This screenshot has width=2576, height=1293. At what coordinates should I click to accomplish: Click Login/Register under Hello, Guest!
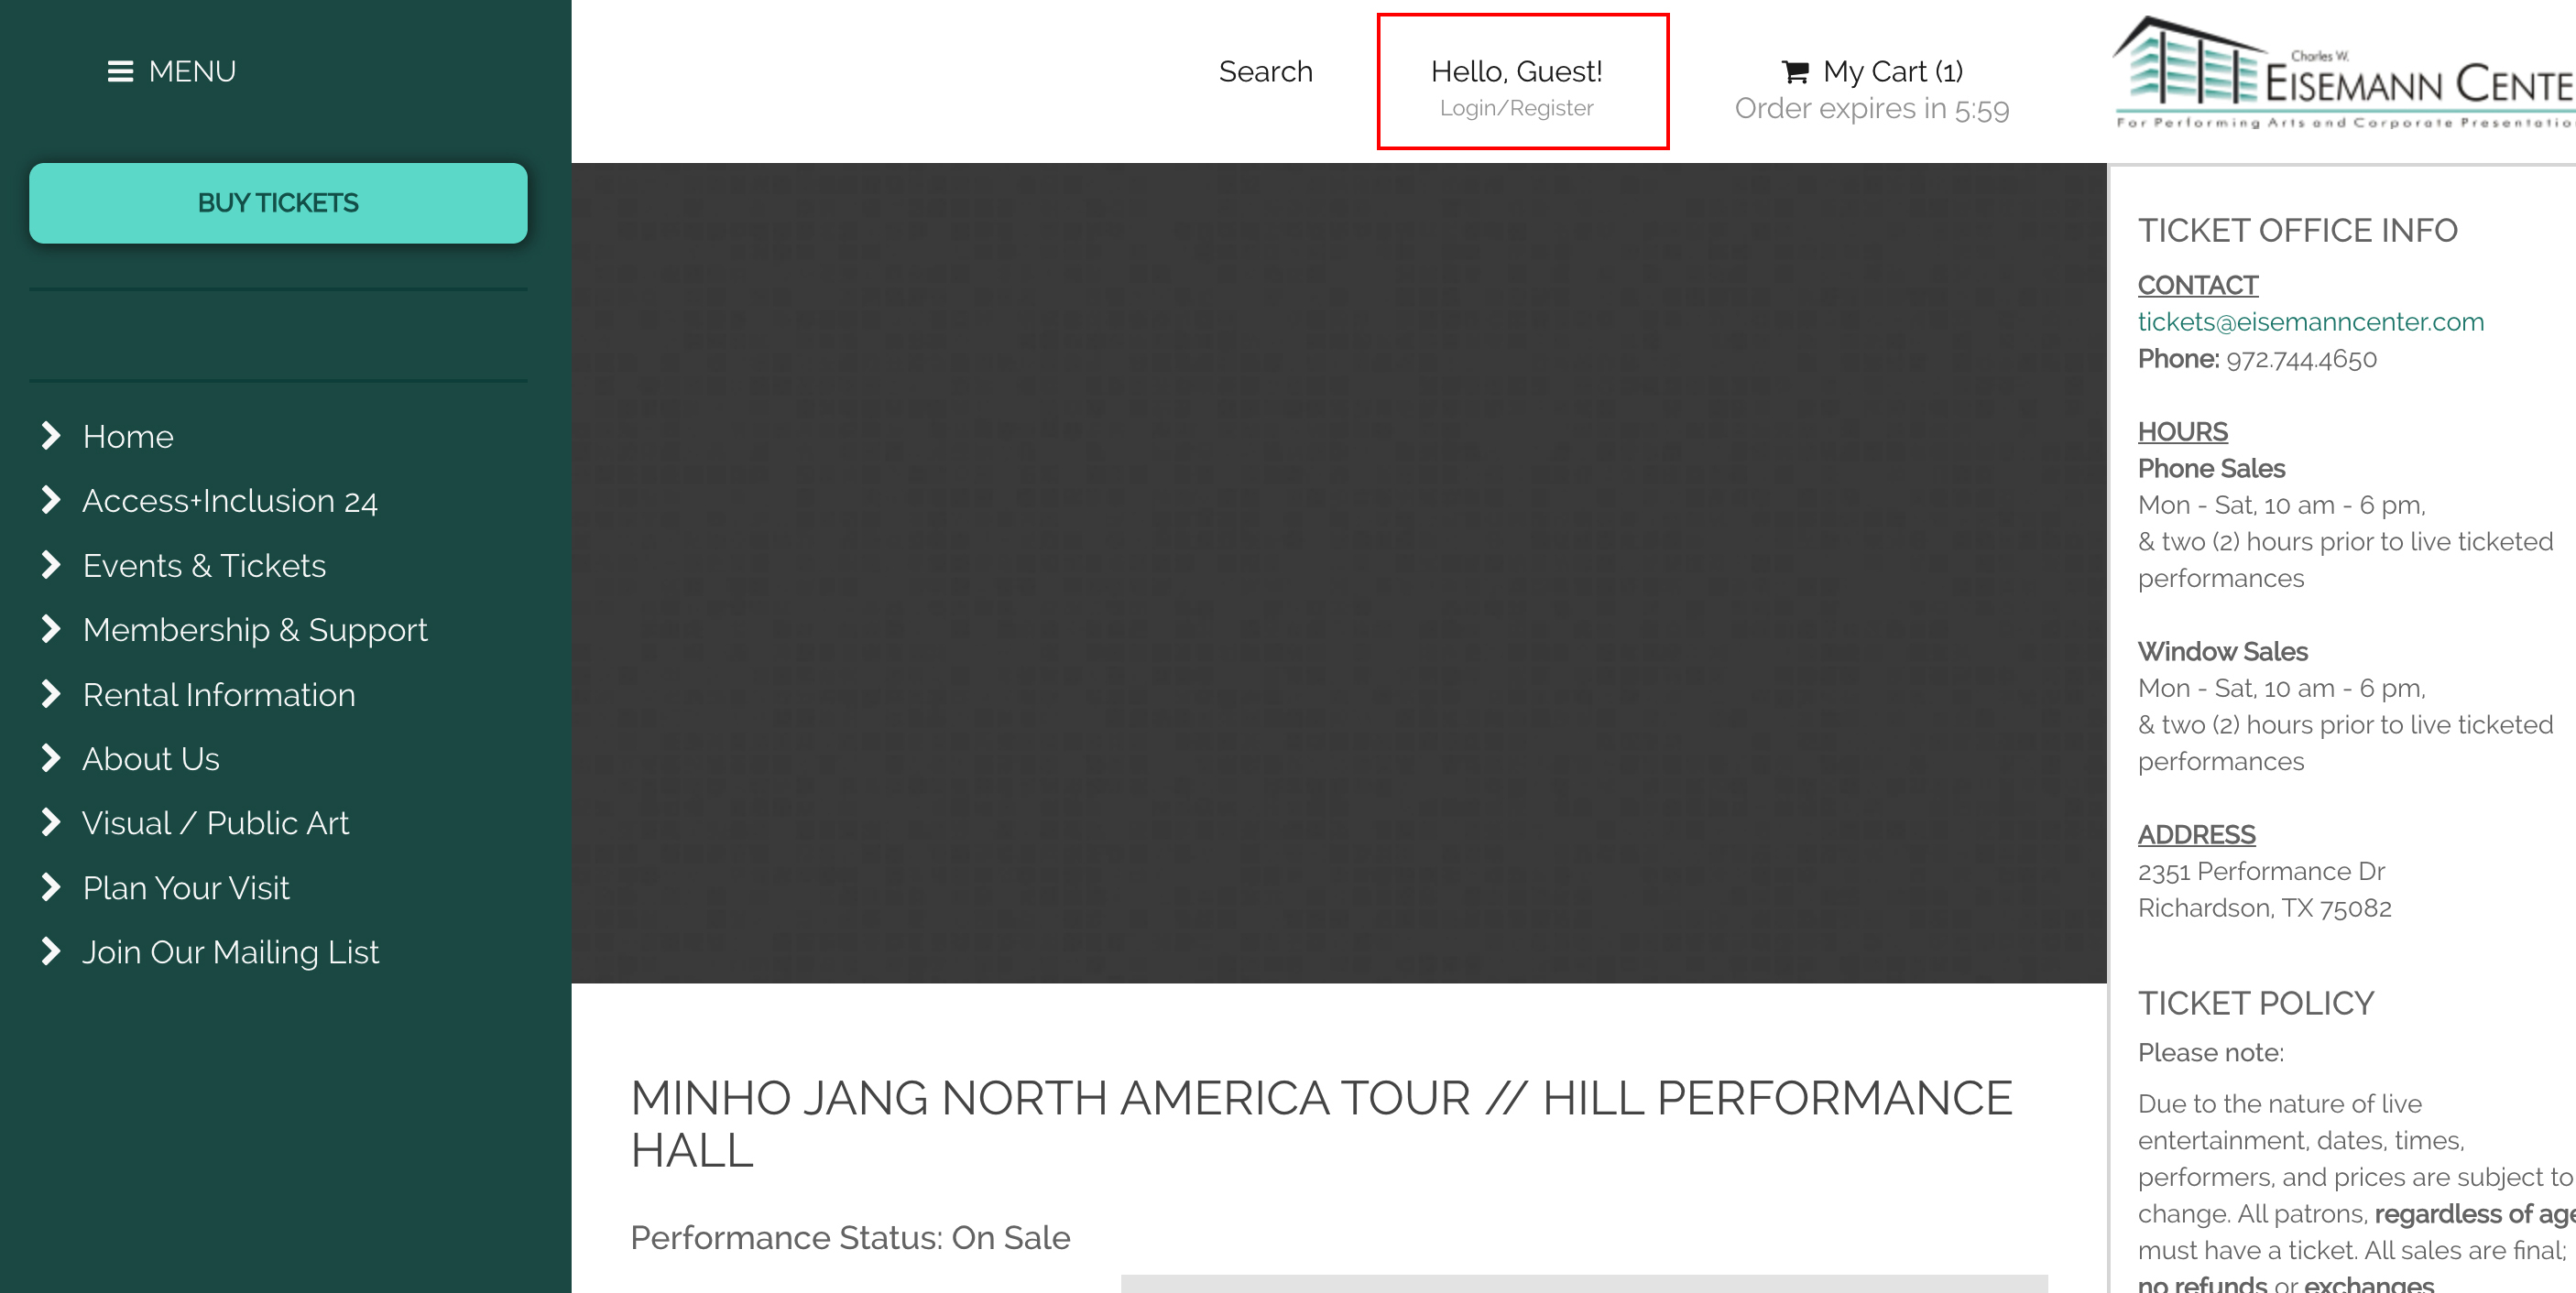pyautogui.click(x=1516, y=108)
